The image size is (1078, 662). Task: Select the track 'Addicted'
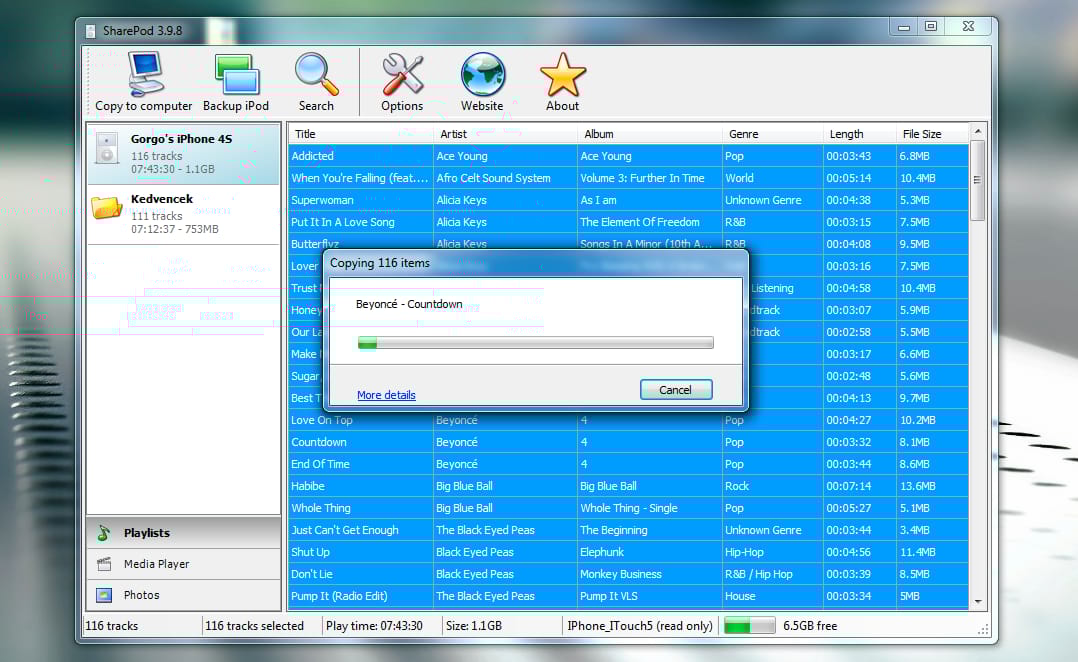tap(313, 156)
